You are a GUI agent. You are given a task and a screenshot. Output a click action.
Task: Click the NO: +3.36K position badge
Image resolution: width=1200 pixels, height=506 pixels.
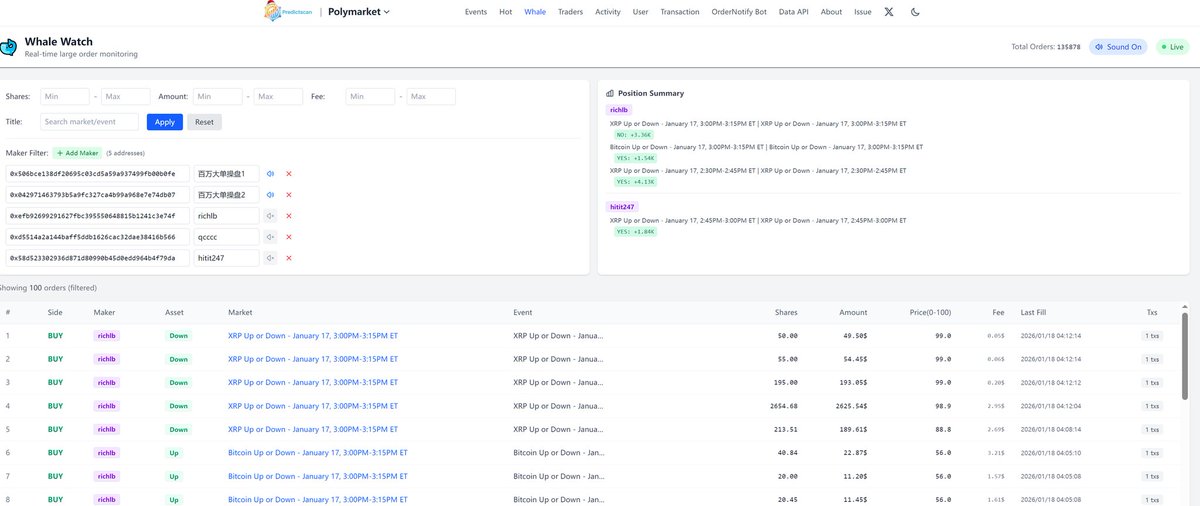point(635,134)
